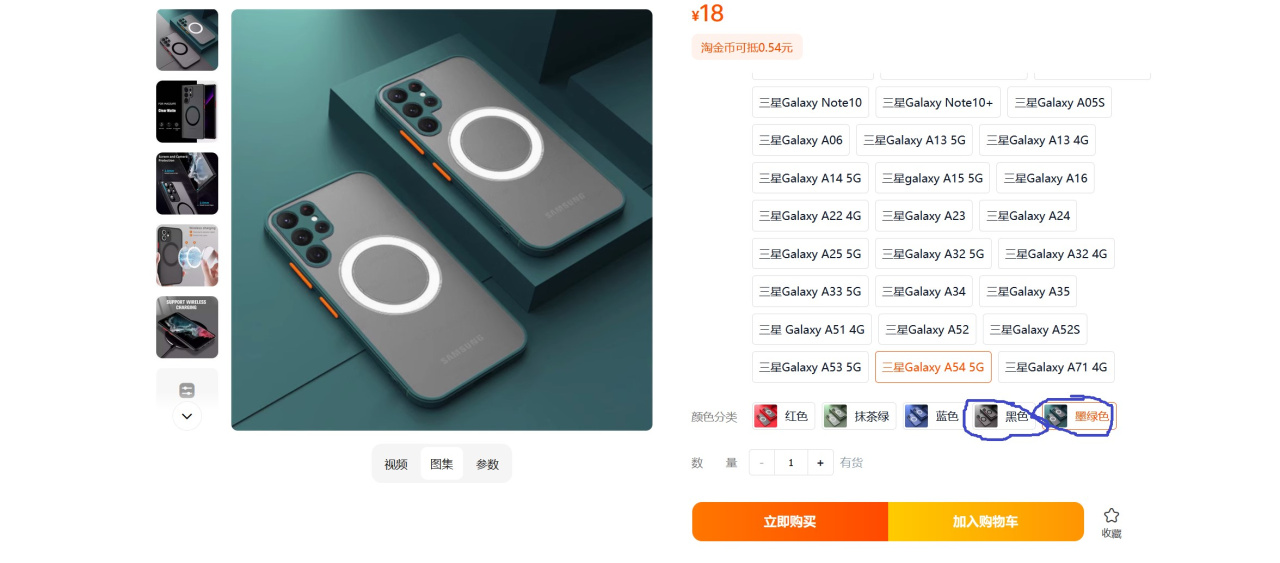Select the 三星Galaxy A54 5G model option
This screenshot has width=1280, height=563.
[933, 367]
